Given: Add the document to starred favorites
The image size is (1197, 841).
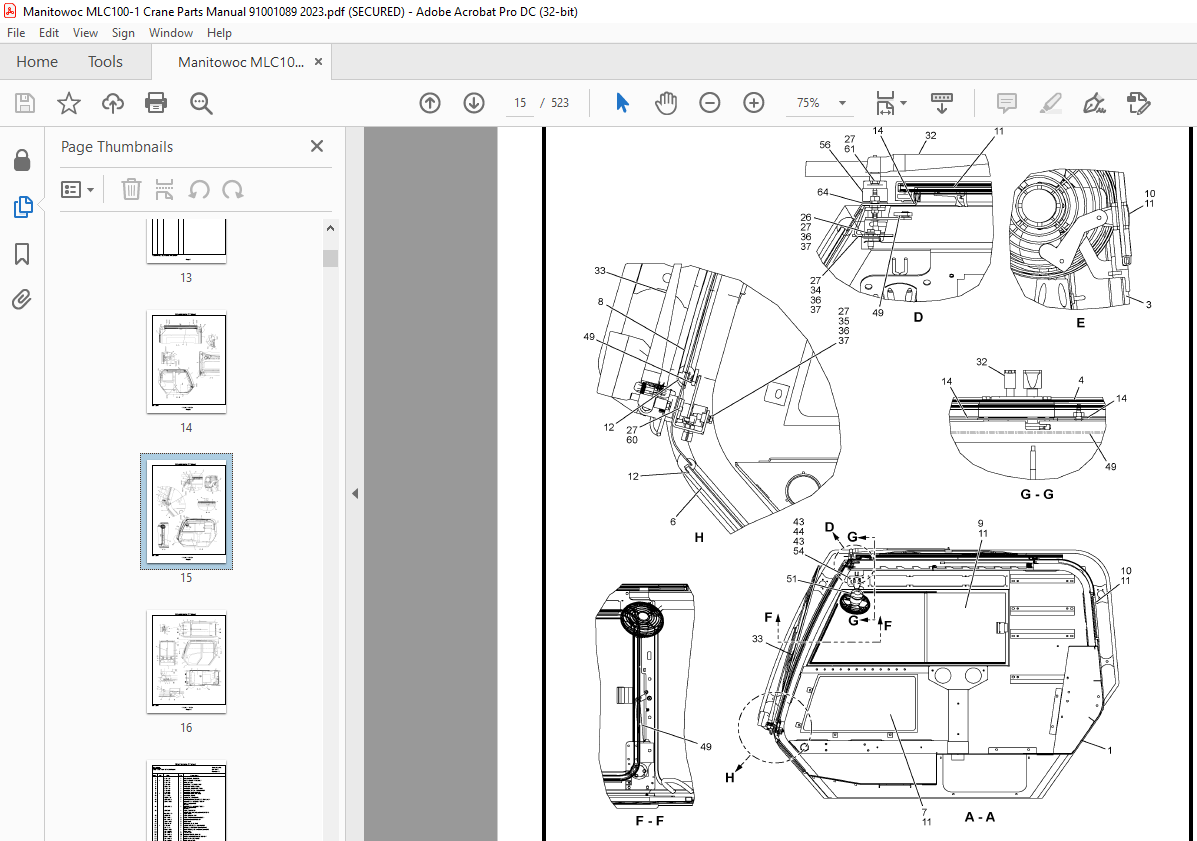Looking at the screenshot, I should [69, 103].
